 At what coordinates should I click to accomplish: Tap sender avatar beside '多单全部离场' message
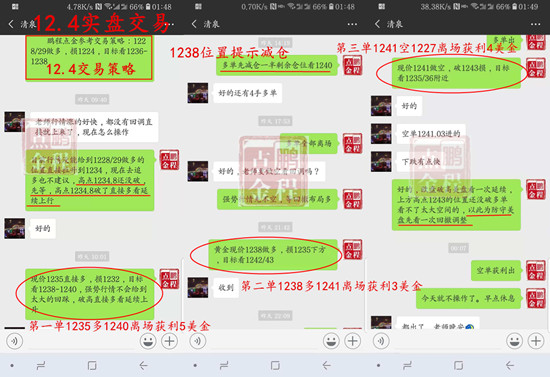pos(353,143)
